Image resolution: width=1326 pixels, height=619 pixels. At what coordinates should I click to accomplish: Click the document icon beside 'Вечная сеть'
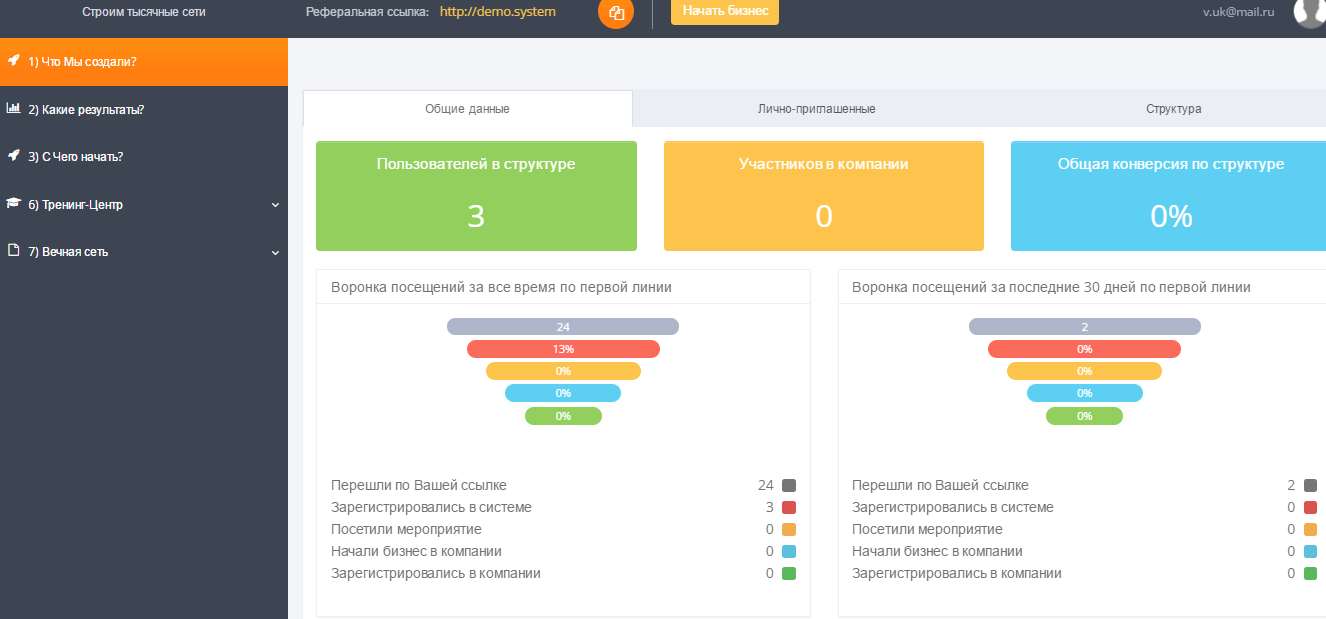pos(14,251)
